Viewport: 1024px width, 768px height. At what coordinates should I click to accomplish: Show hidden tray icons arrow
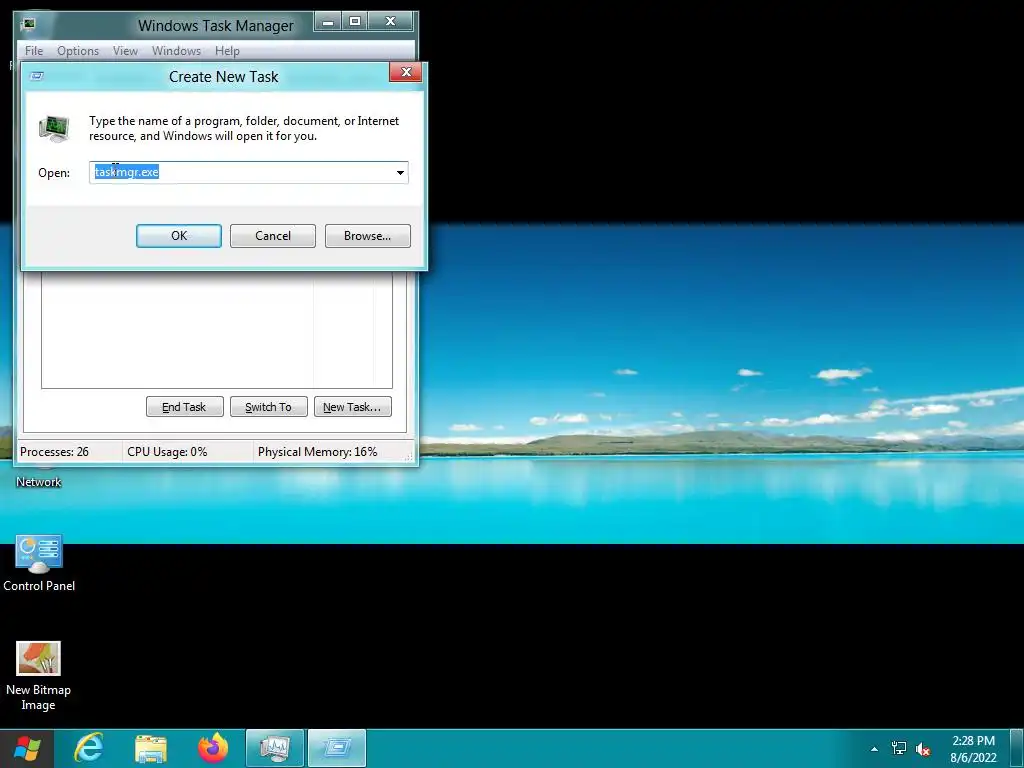click(x=874, y=749)
